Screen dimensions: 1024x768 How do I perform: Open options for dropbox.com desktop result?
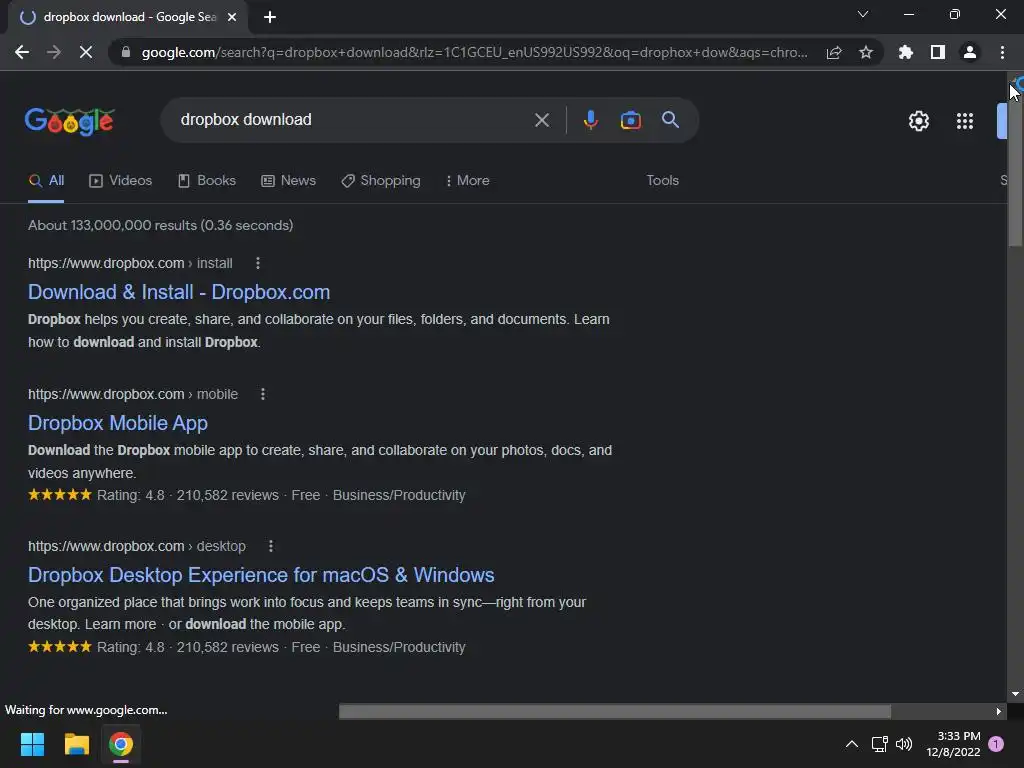[x=270, y=546]
